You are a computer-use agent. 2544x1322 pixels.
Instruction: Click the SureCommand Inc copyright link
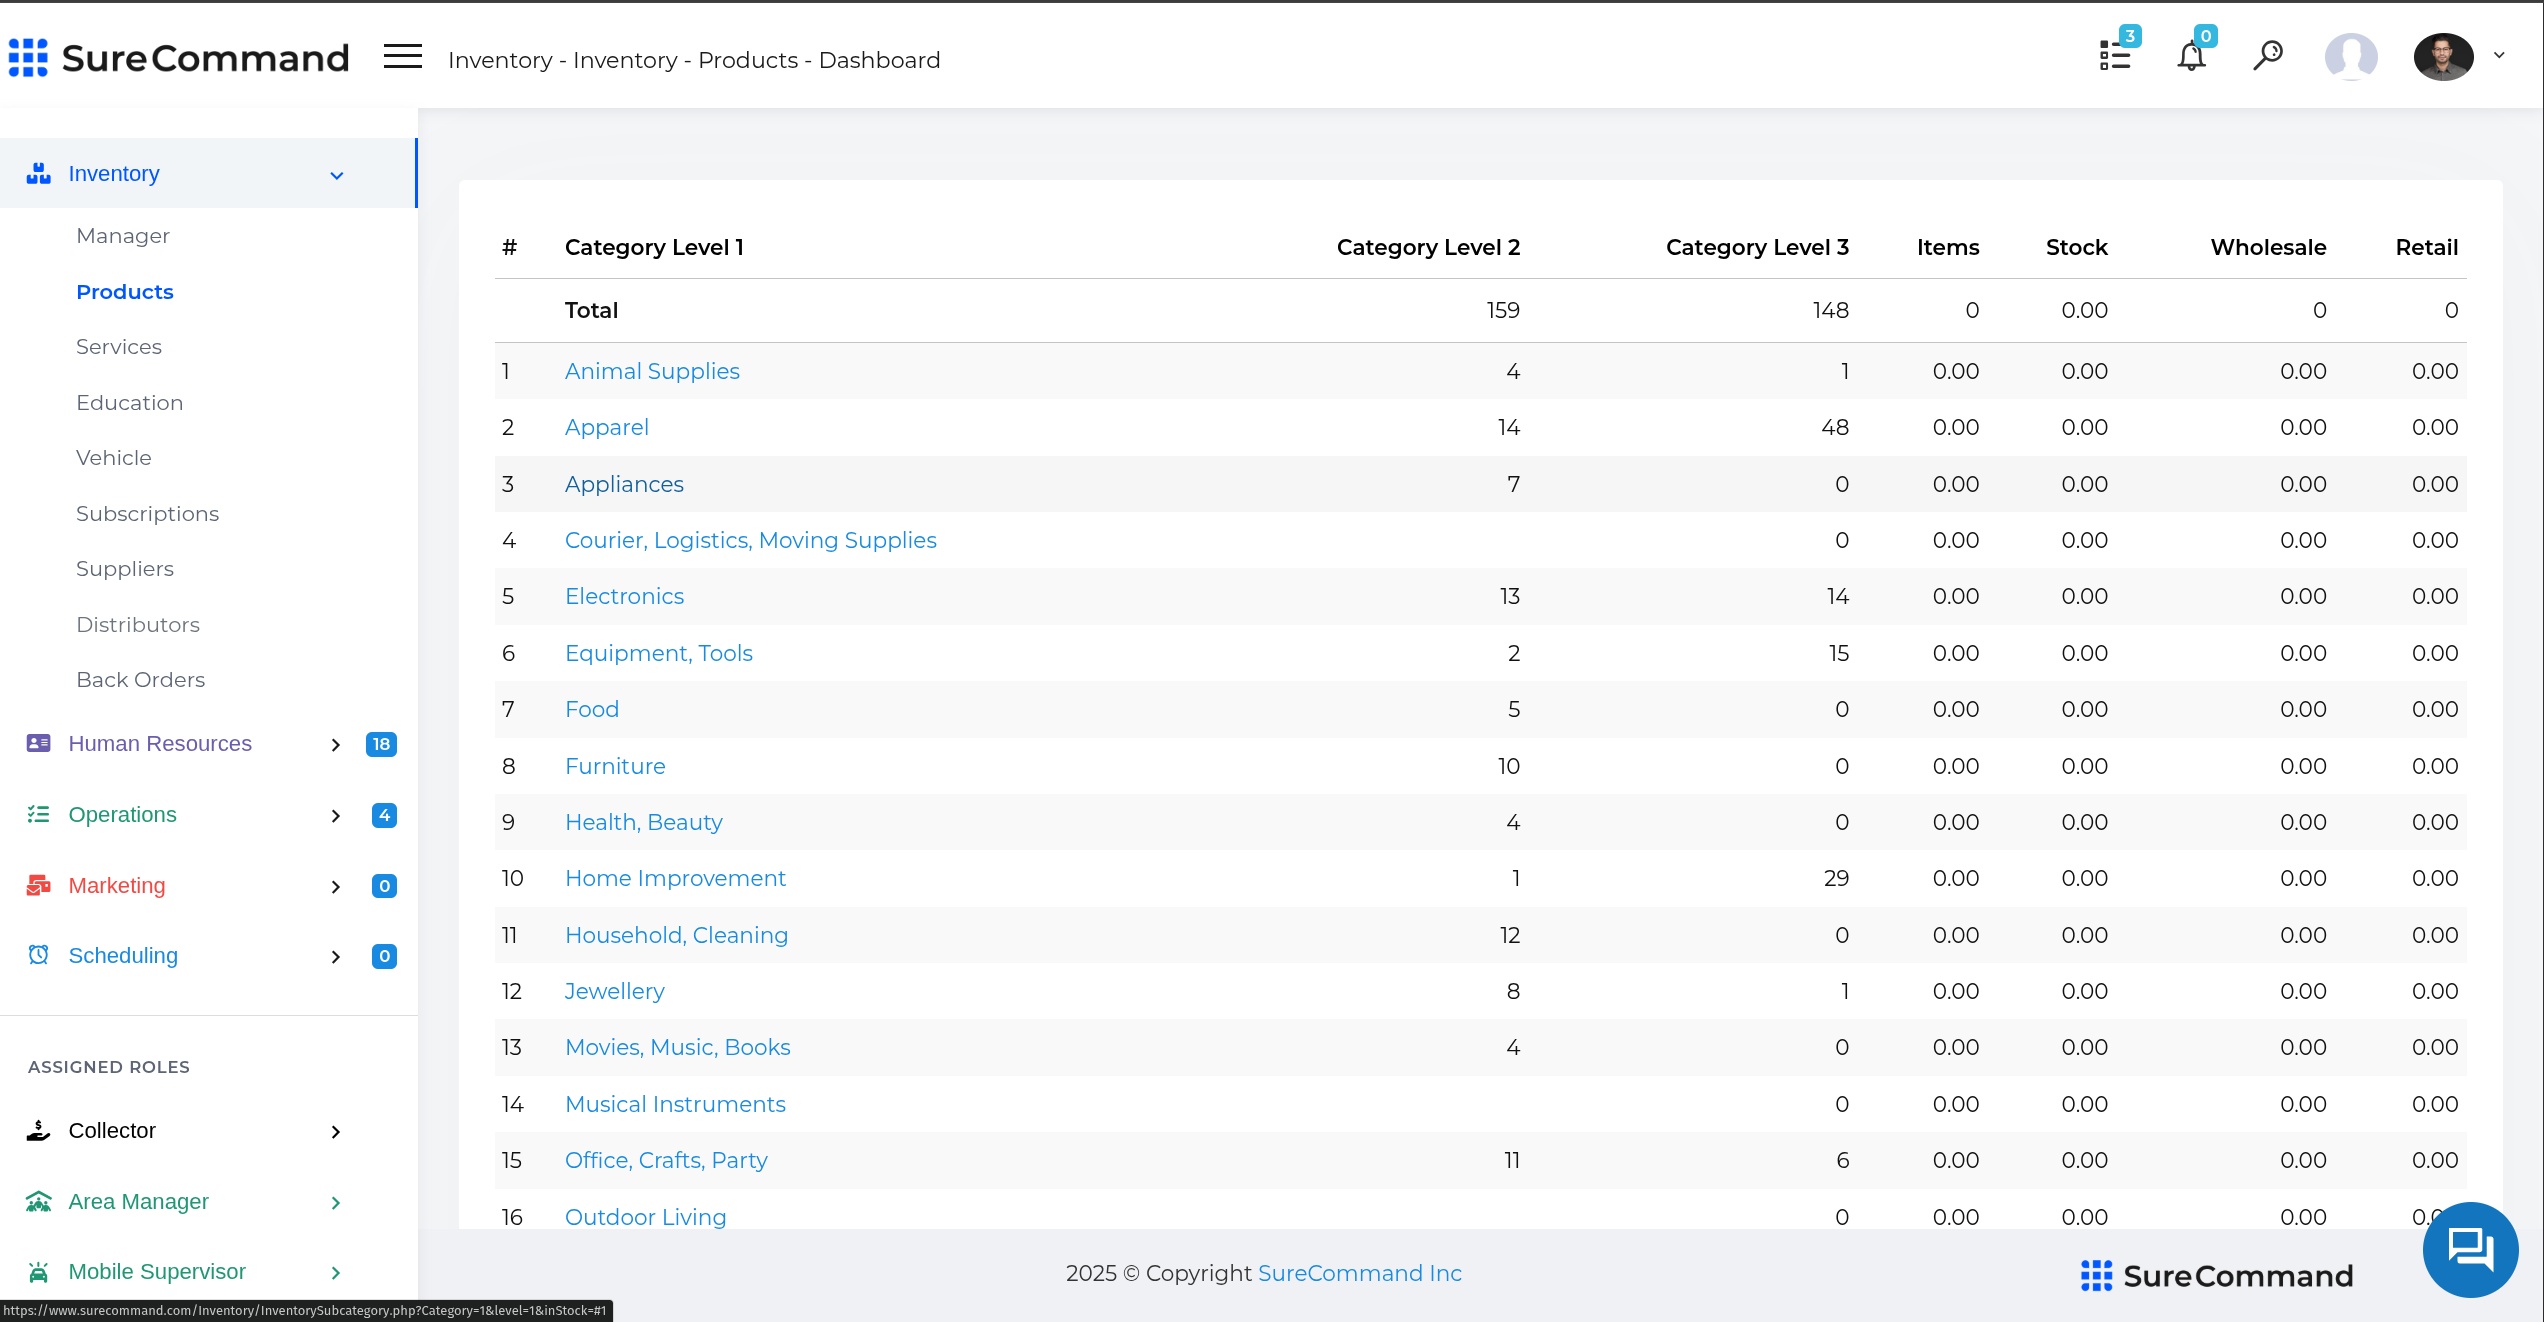[1359, 1273]
